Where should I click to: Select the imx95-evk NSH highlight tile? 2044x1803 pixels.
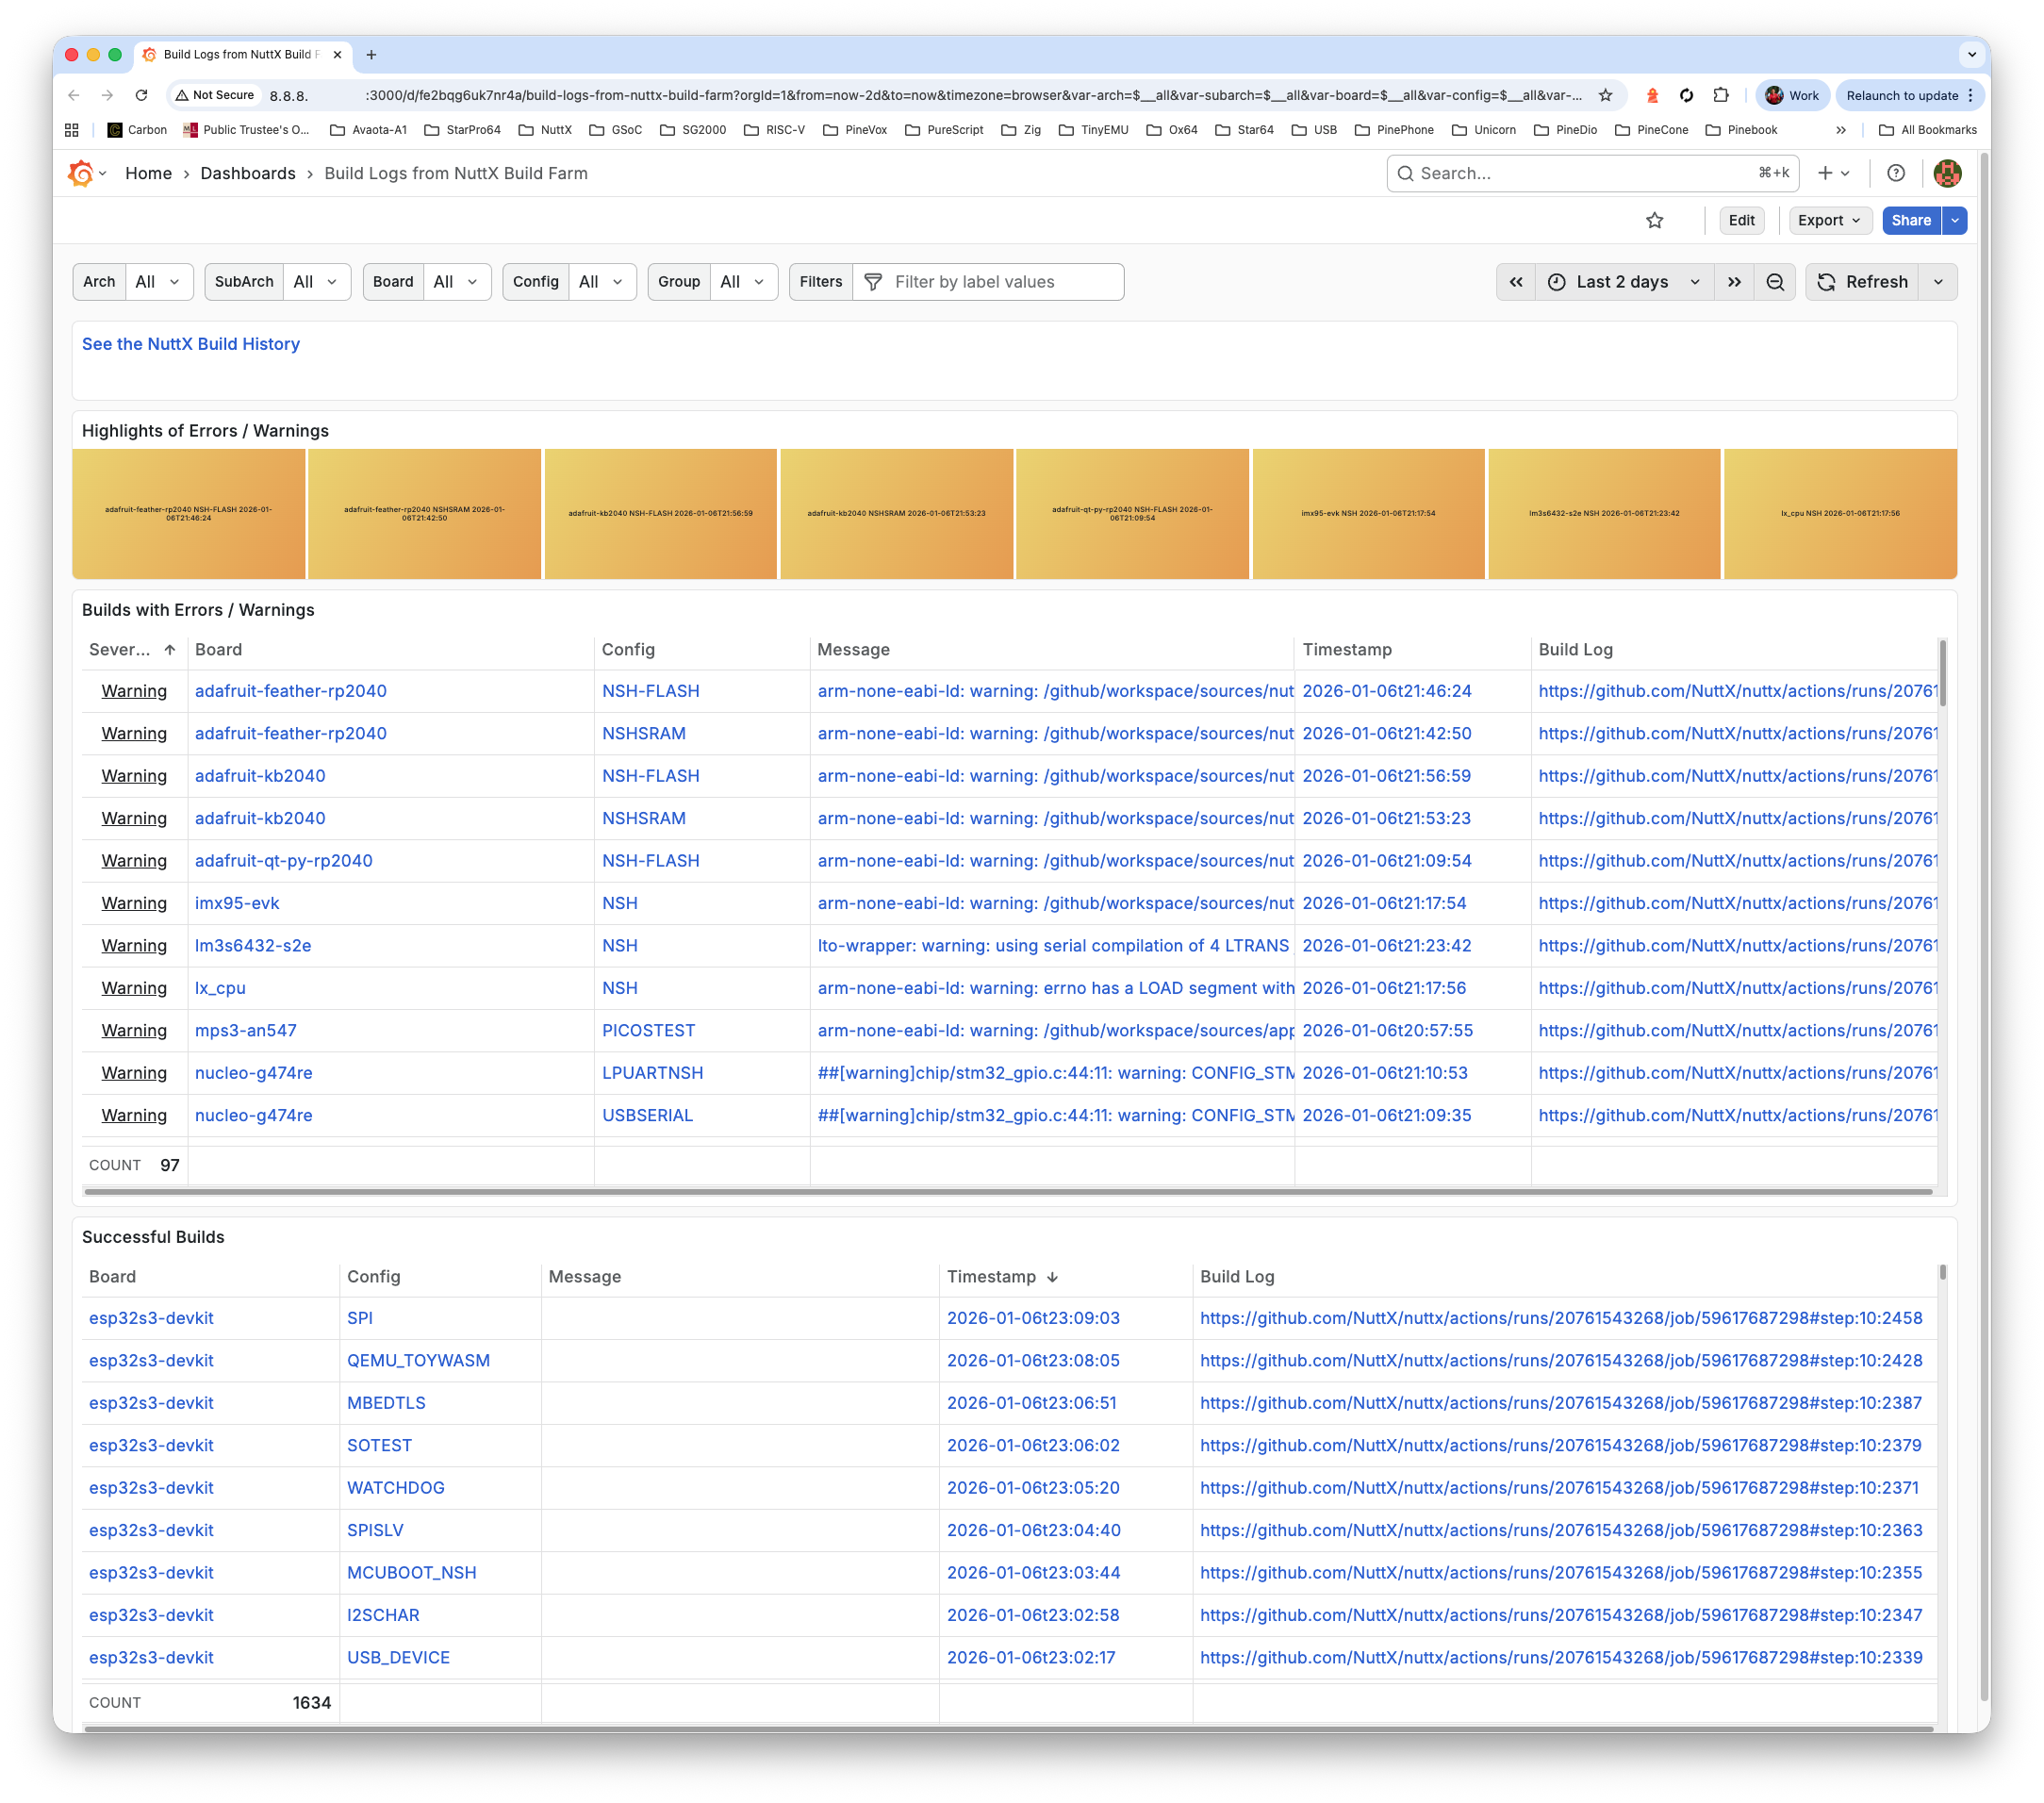(x=1367, y=513)
